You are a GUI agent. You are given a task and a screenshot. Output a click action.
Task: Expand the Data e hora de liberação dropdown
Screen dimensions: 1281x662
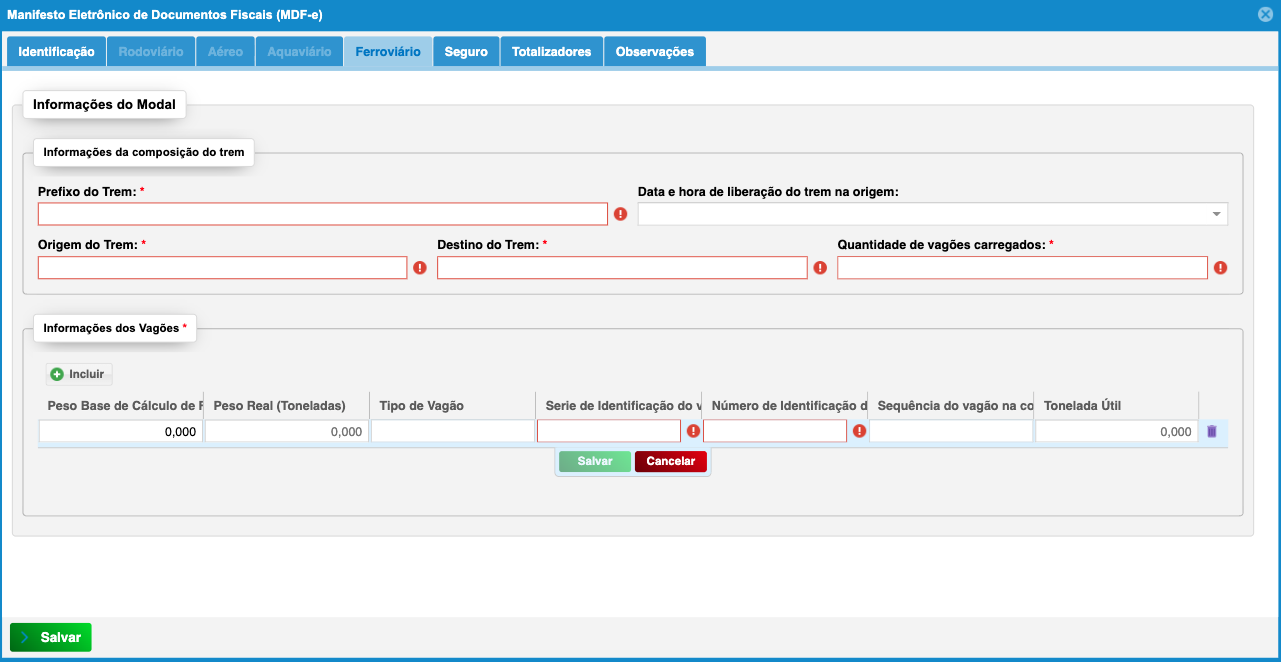[1216, 214]
